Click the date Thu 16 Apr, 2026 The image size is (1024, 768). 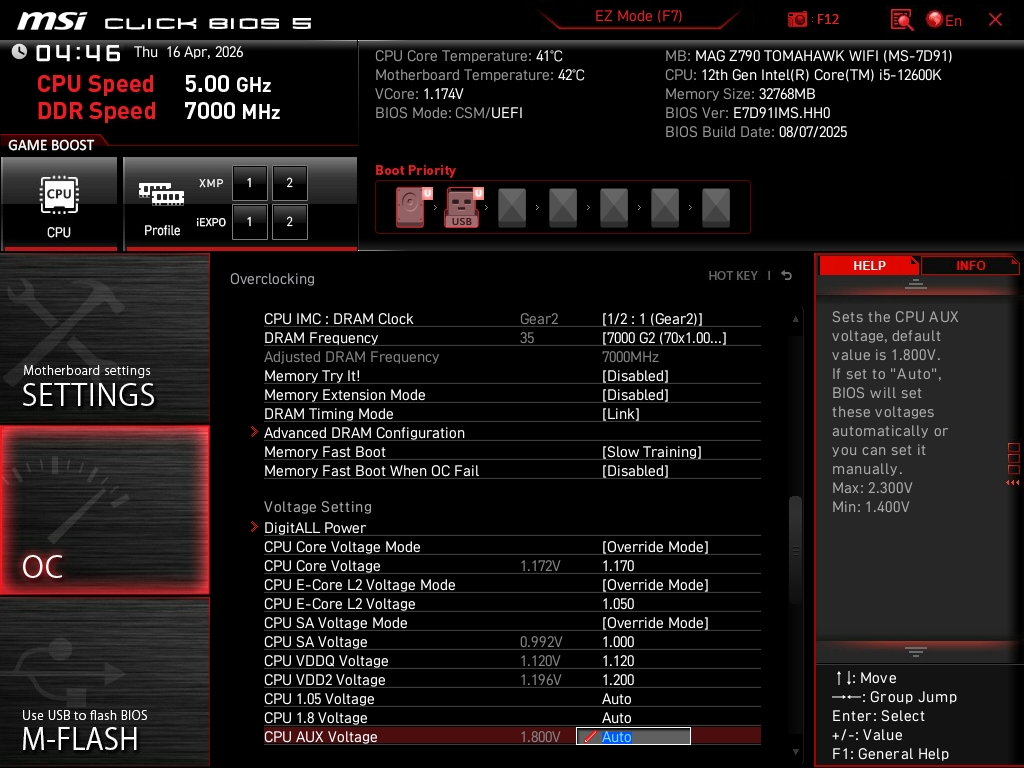(x=189, y=52)
